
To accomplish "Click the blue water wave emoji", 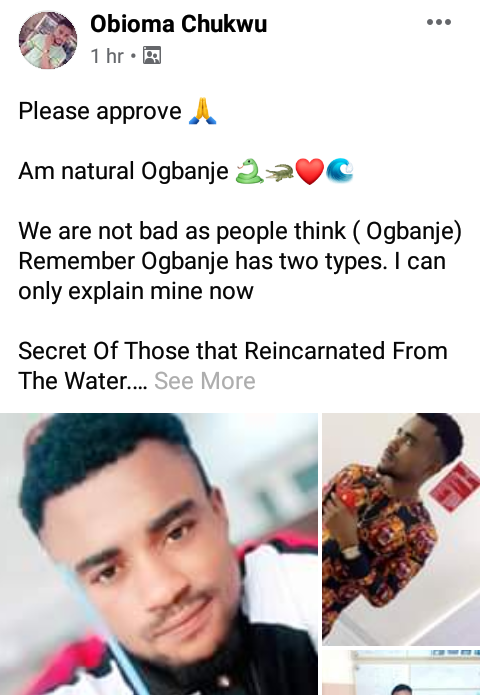I will click(x=340, y=171).
